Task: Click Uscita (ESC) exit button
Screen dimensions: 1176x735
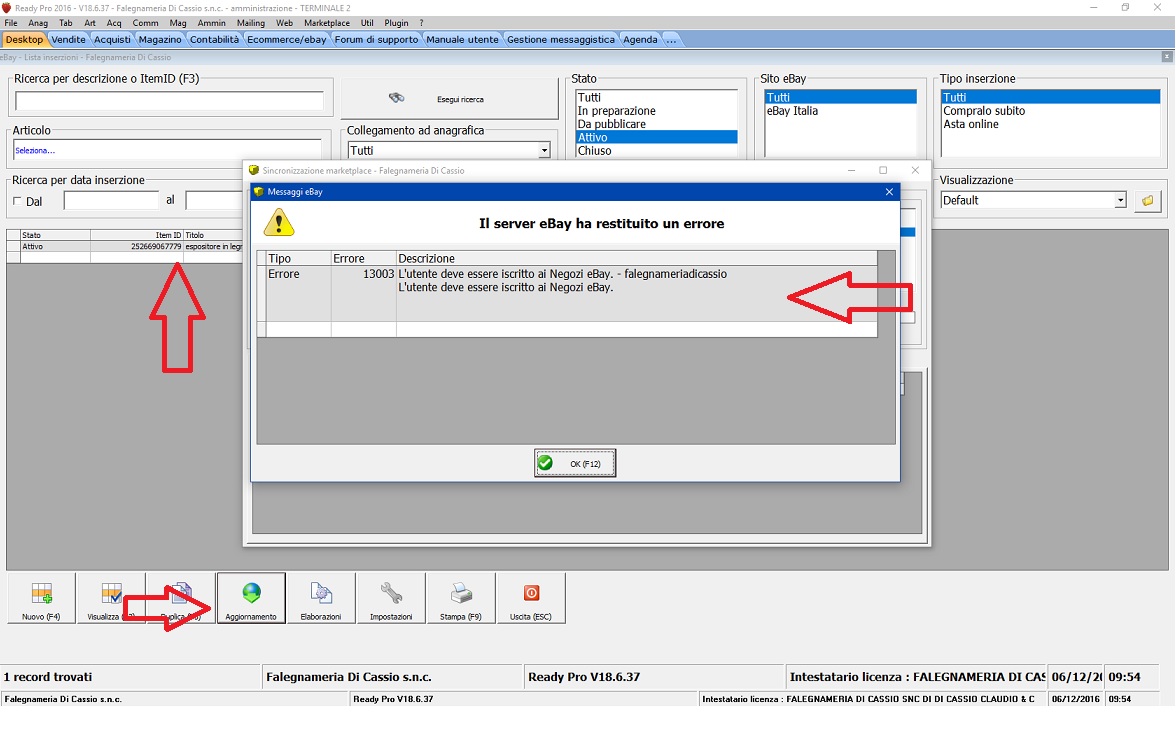Action: 531,598
